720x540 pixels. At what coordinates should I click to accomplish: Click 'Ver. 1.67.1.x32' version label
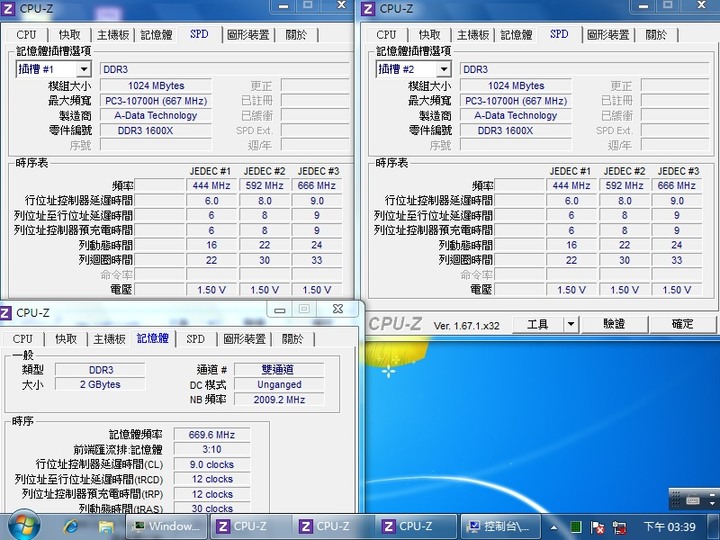466,326
